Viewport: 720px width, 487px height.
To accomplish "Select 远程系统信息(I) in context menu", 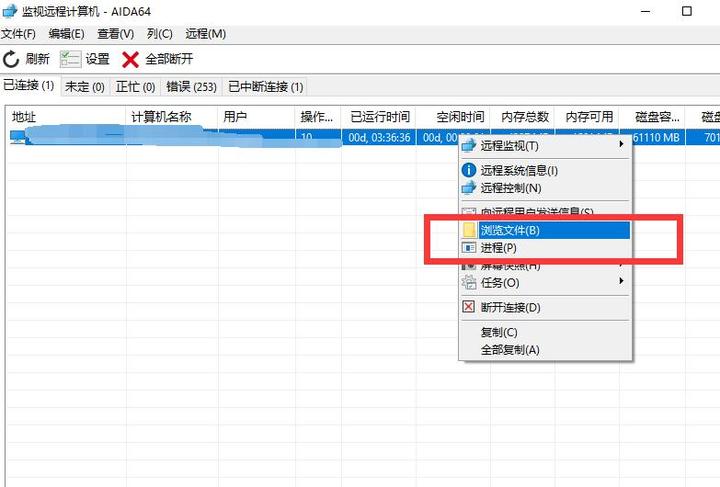I will click(x=546, y=170).
